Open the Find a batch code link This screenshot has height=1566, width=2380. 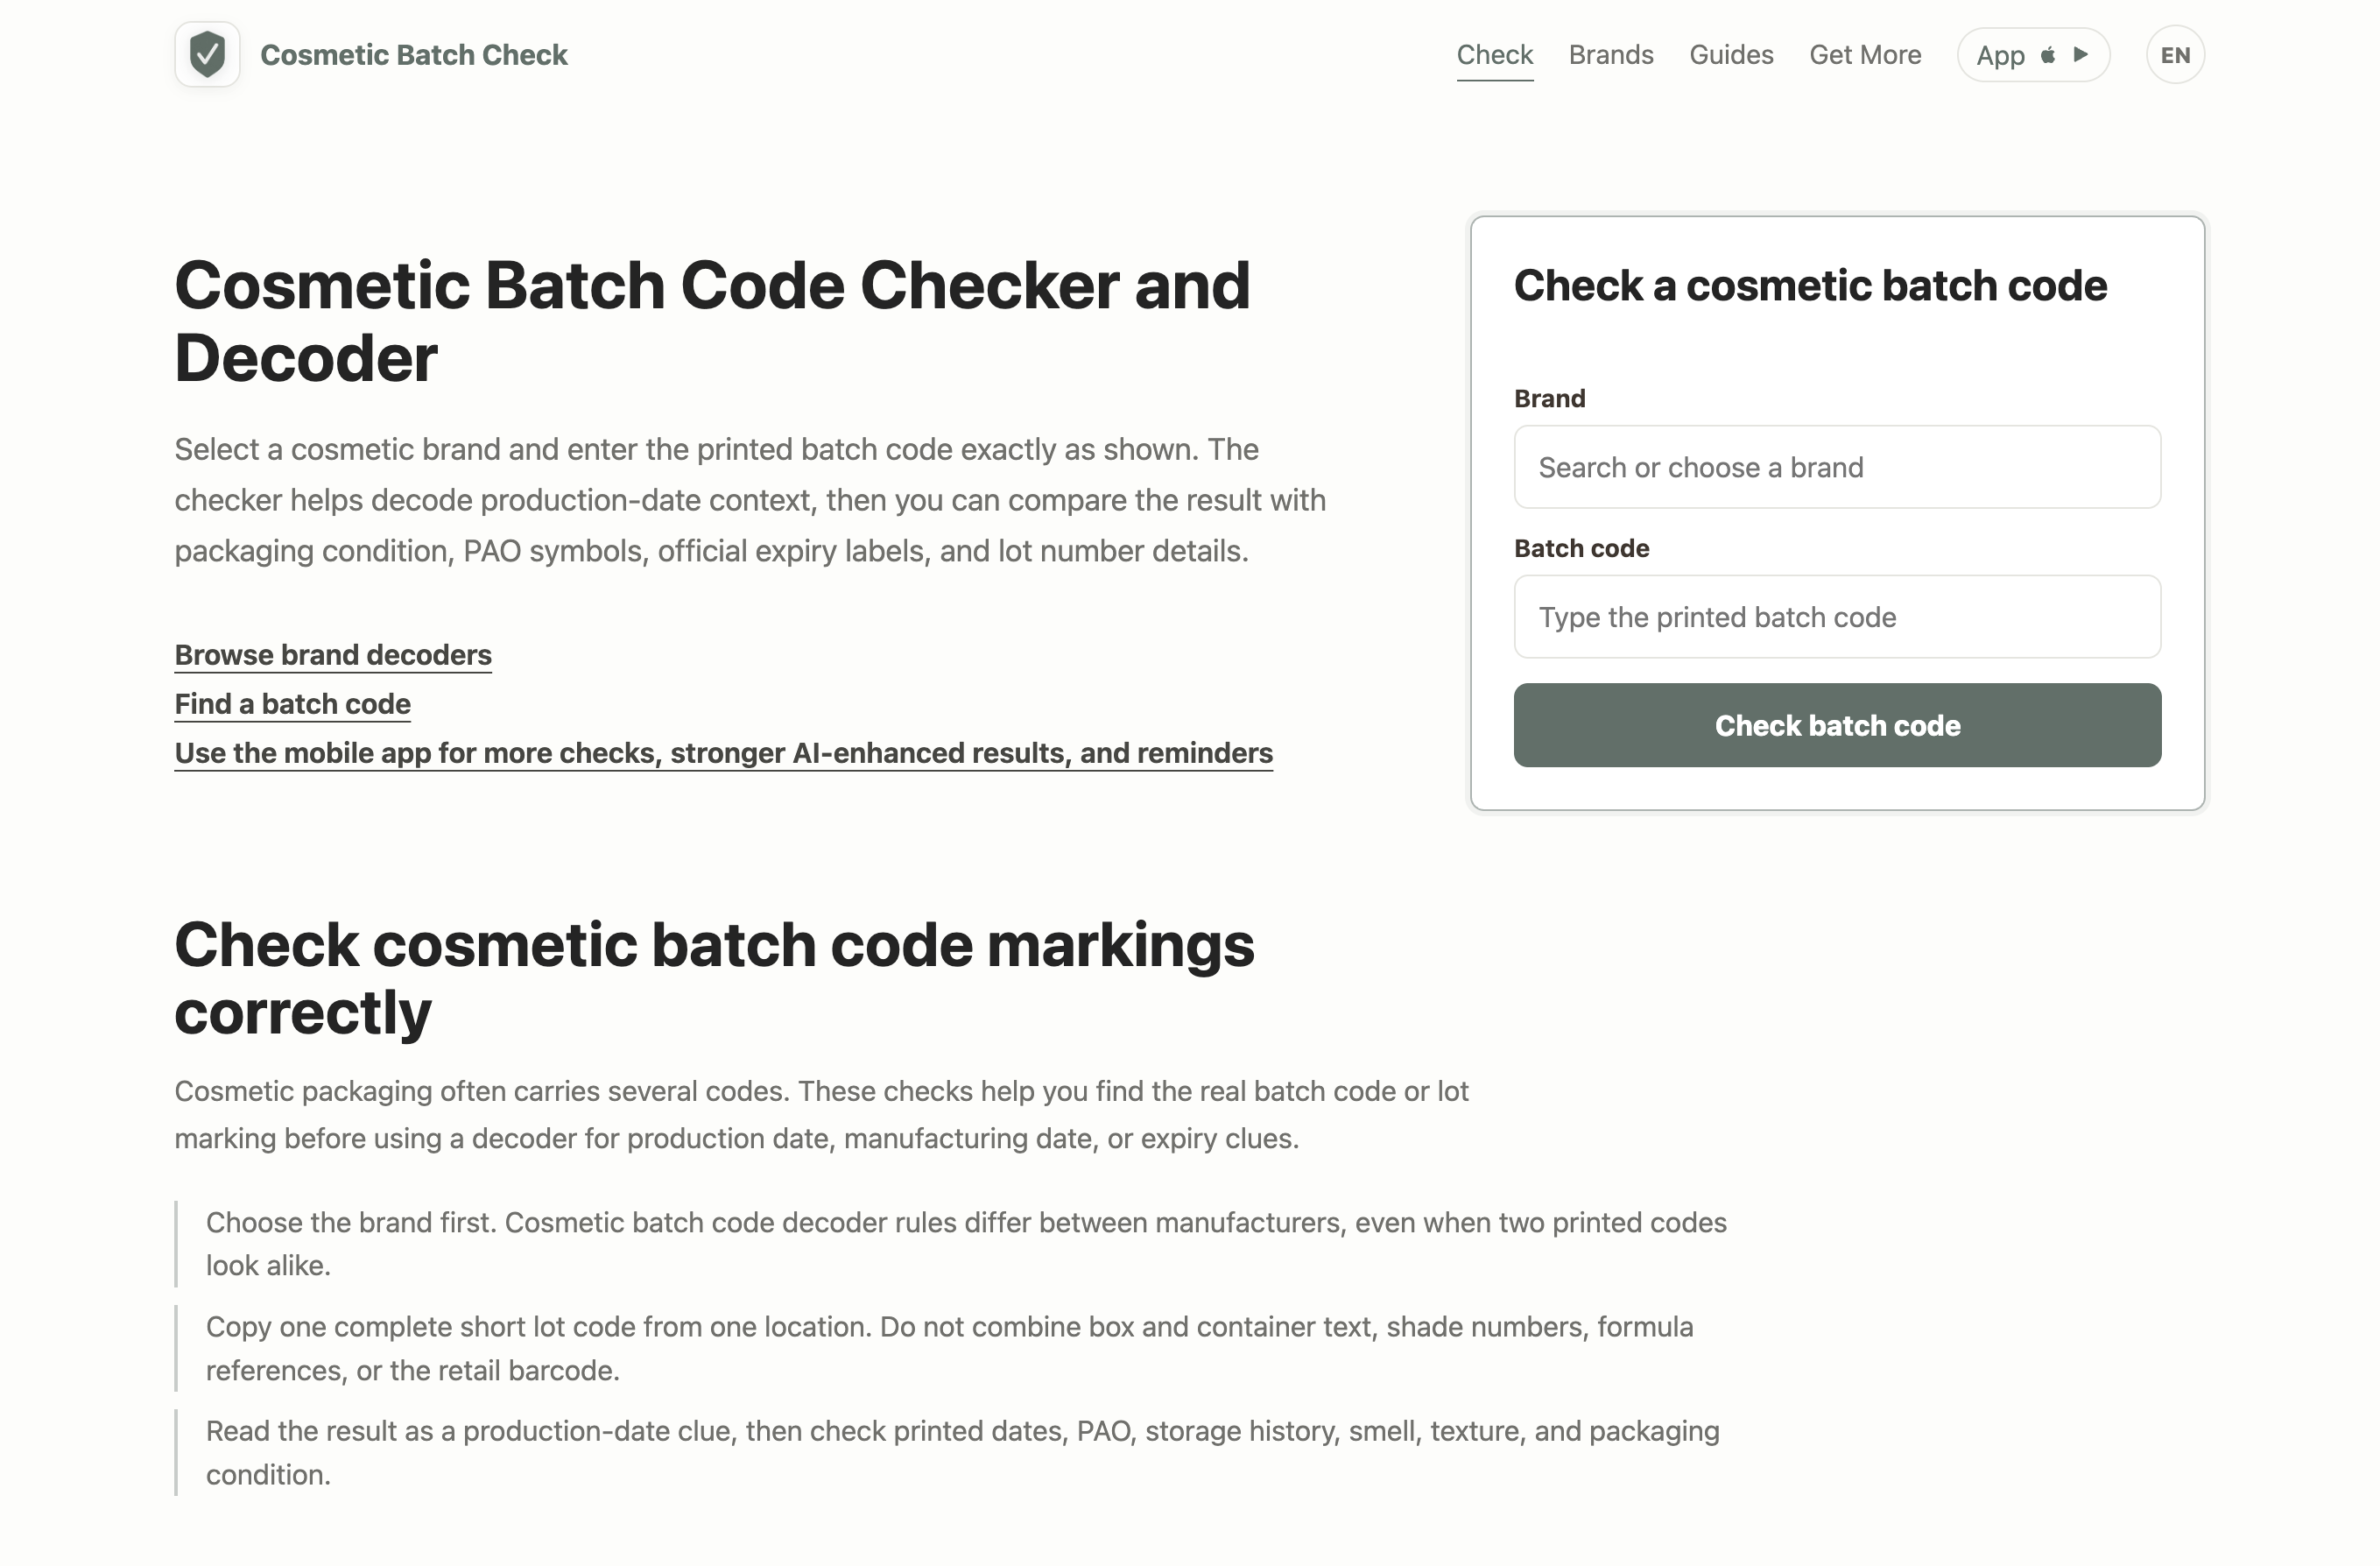coord(292,704)
